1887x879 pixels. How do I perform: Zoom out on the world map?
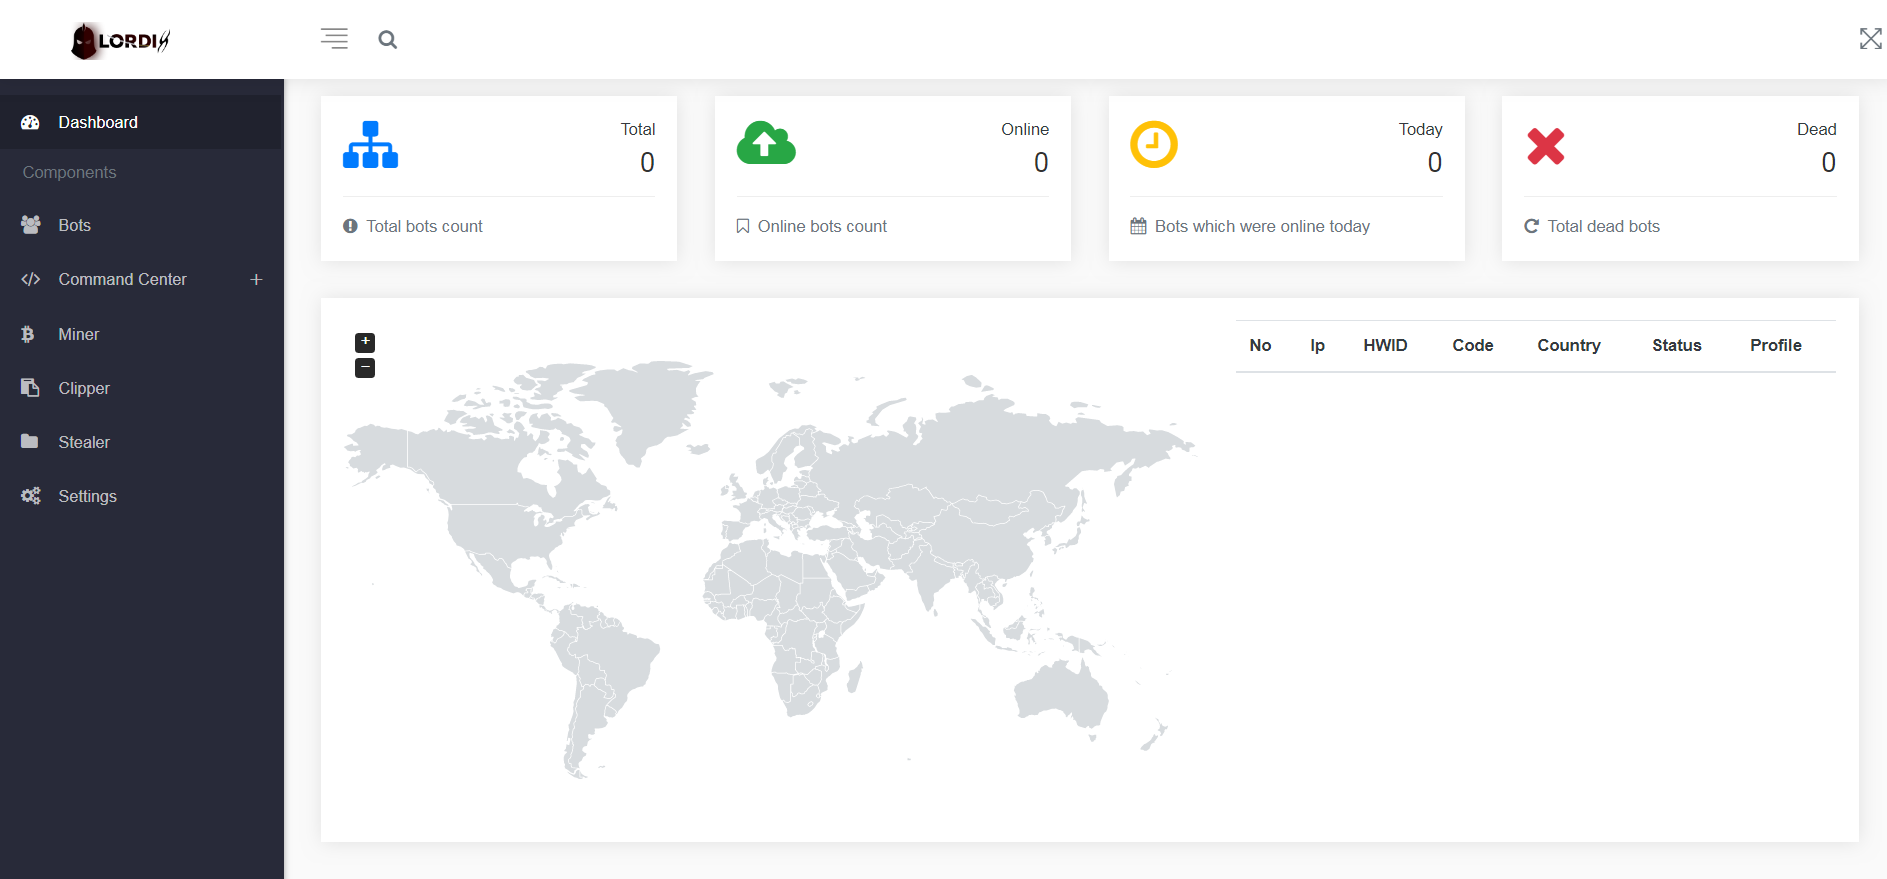pyautogui.click(x=365, y=368)
